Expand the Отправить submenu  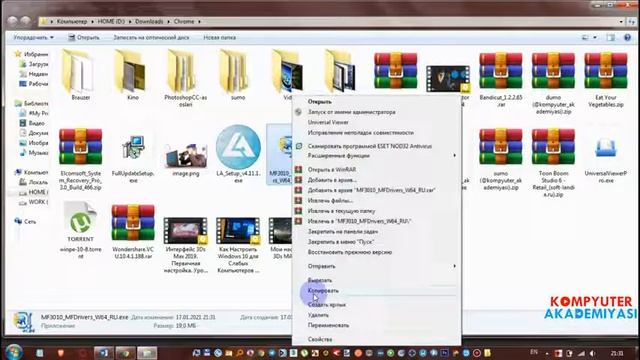tap(377, 266)
